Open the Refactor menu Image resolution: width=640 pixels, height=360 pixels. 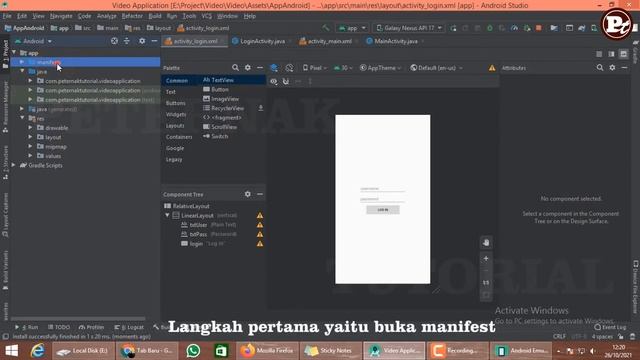[132, 16]
